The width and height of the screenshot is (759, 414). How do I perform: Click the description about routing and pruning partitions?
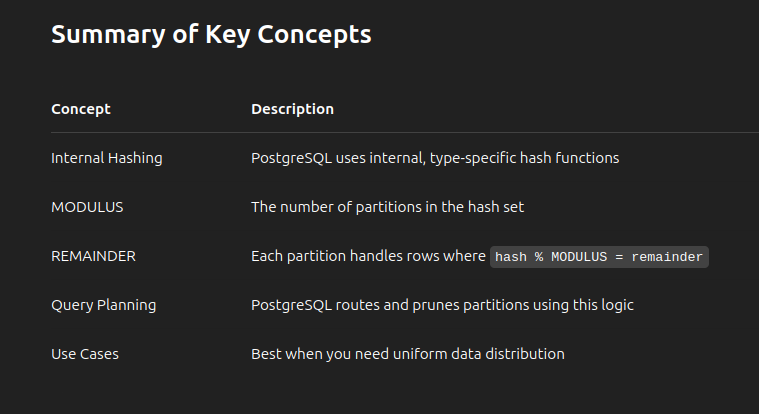pyautogui.click(x=442, y=305)
